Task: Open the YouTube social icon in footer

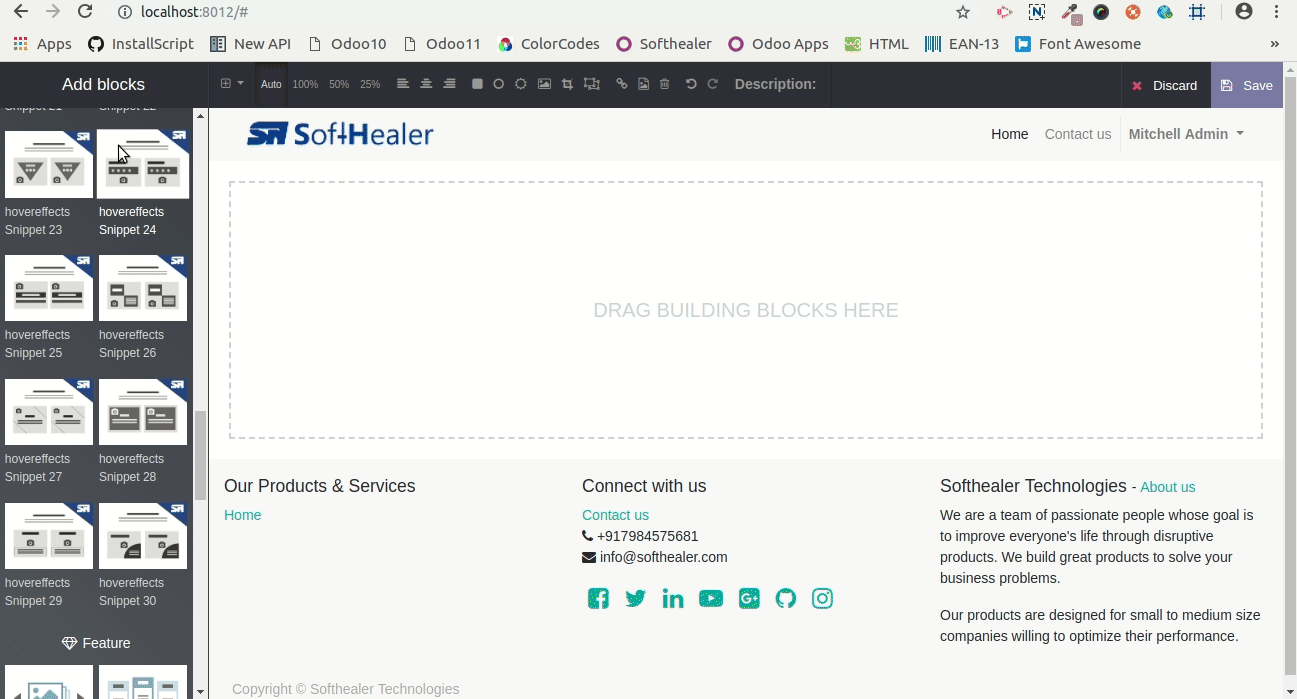Action: (711, 599)
